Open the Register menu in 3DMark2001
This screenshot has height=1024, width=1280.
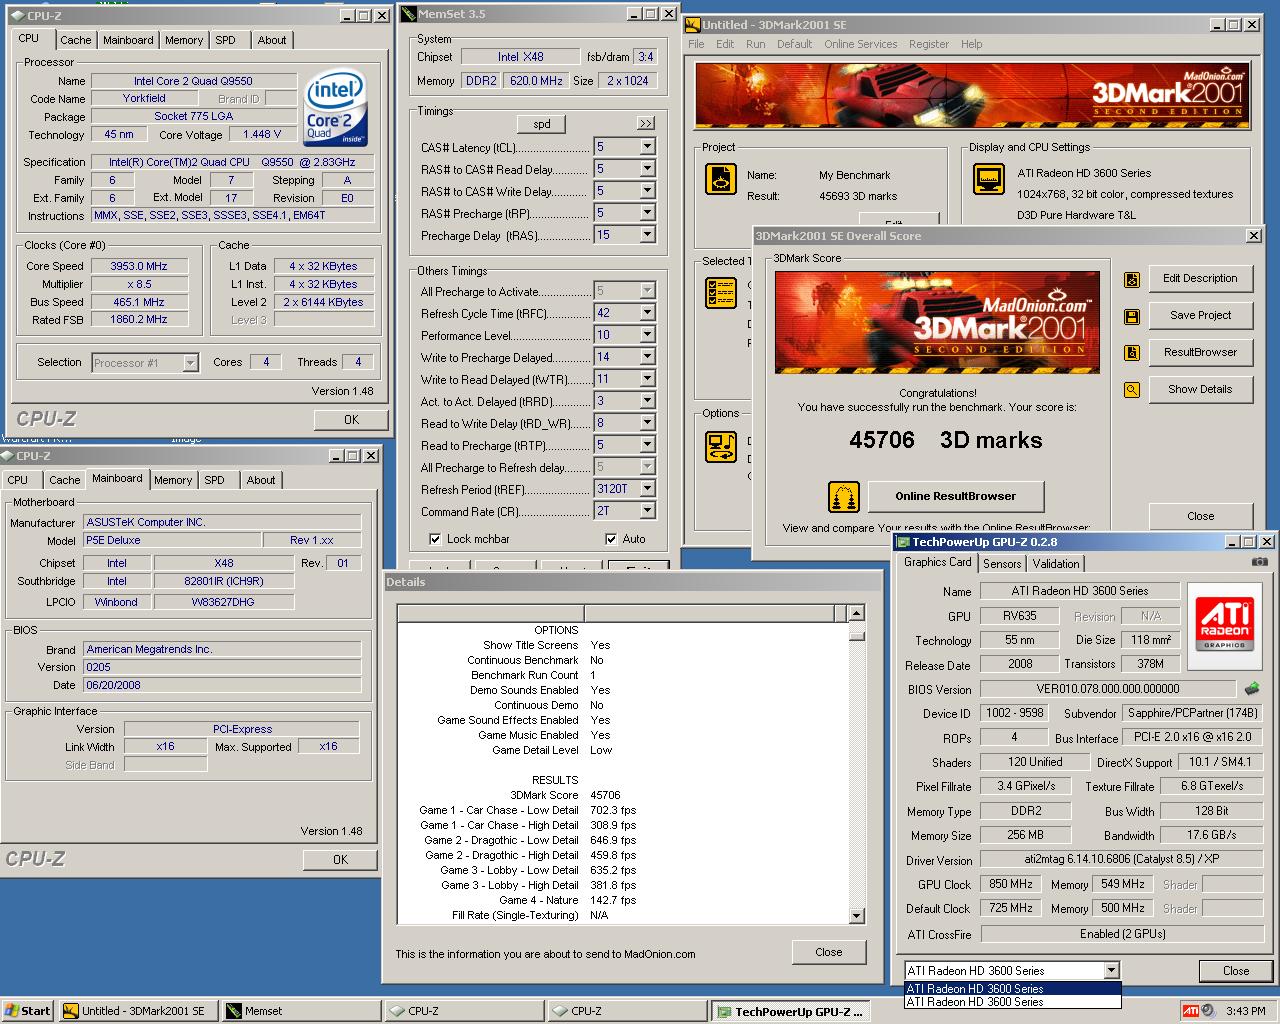point(929,44)
